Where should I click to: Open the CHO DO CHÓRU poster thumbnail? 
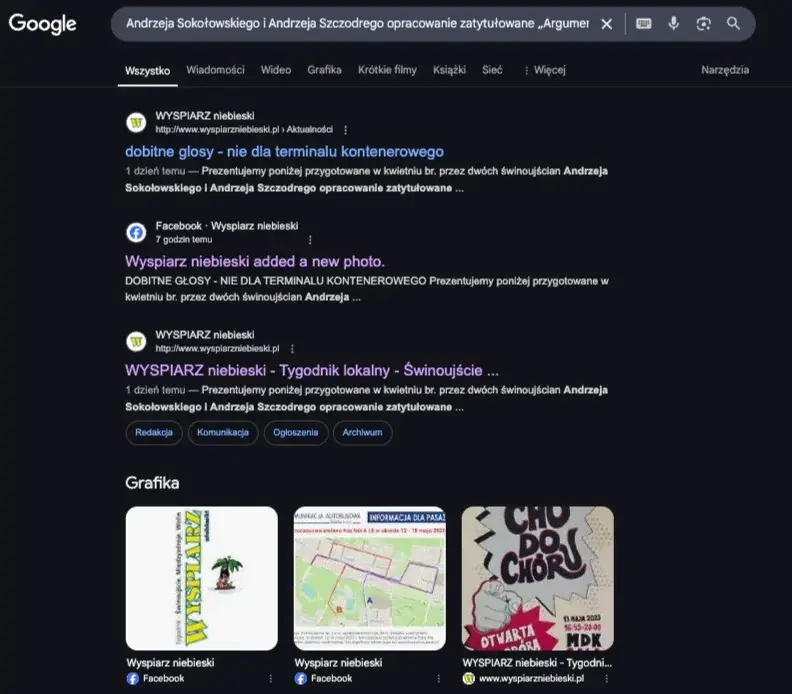[x=537, y=578]
